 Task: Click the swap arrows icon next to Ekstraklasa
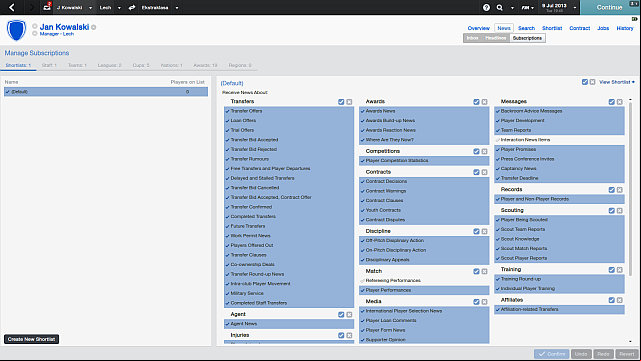pyautogui.click(x=132, y=7)
